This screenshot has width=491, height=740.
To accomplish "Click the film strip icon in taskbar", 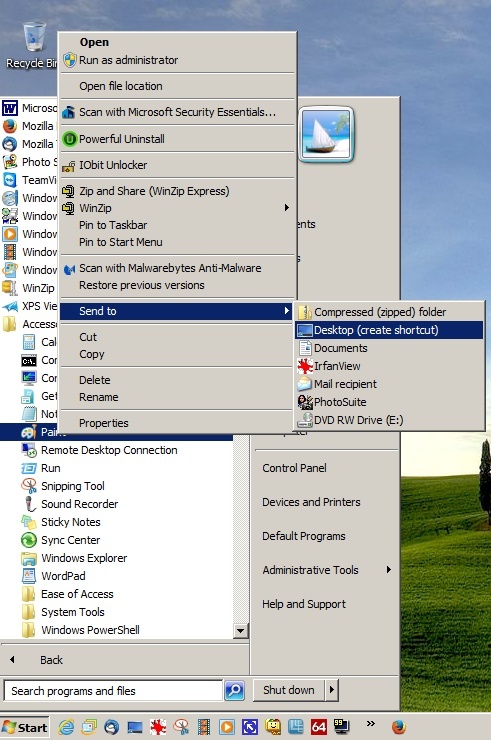I will 204,727.
